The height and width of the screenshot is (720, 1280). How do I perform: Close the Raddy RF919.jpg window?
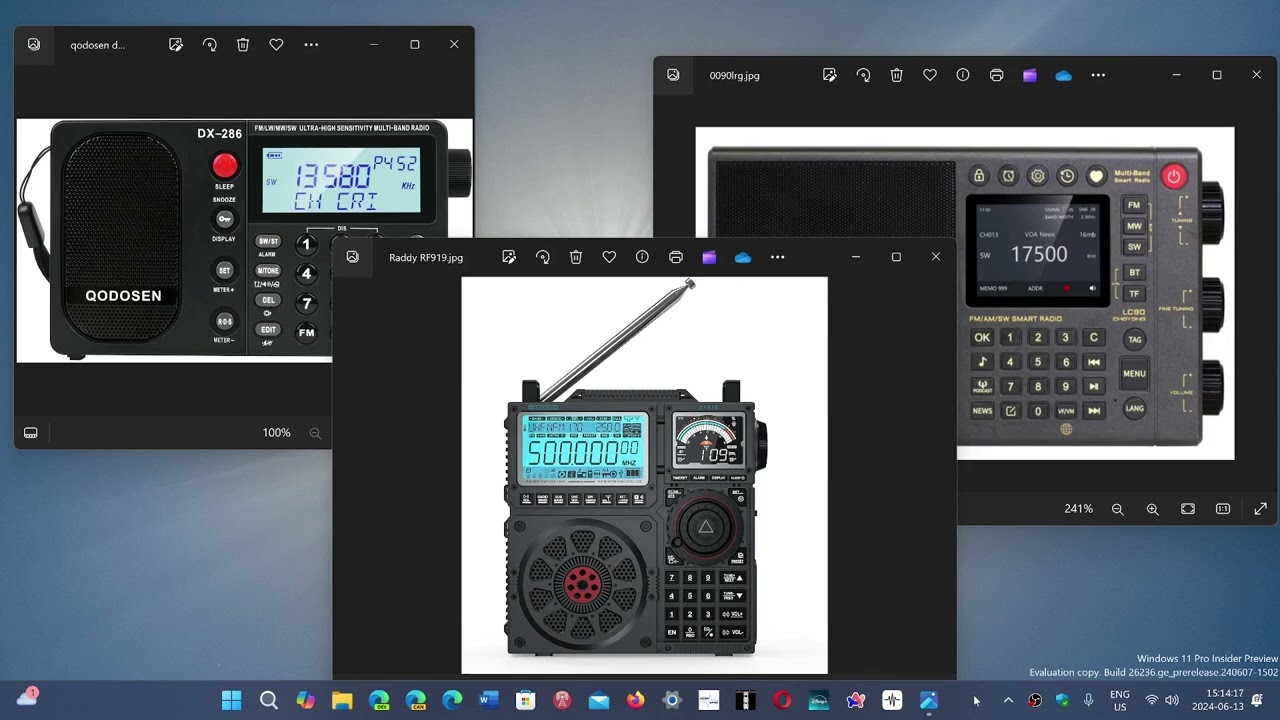click(936, 257)
